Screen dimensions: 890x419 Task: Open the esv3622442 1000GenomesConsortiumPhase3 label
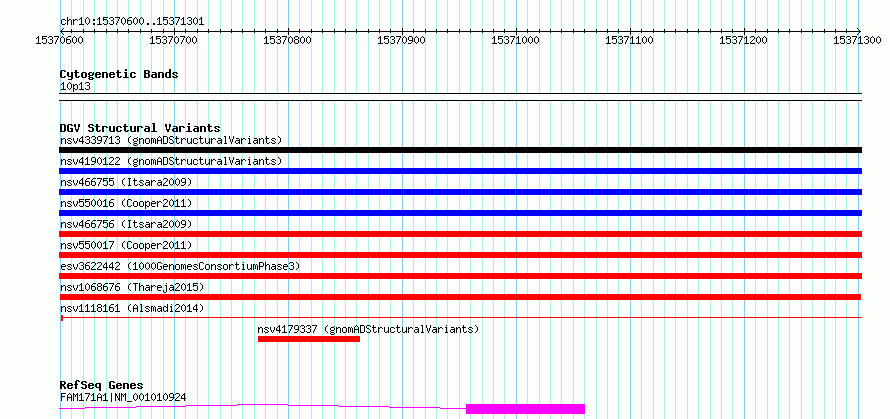click(x=180, y=266)
